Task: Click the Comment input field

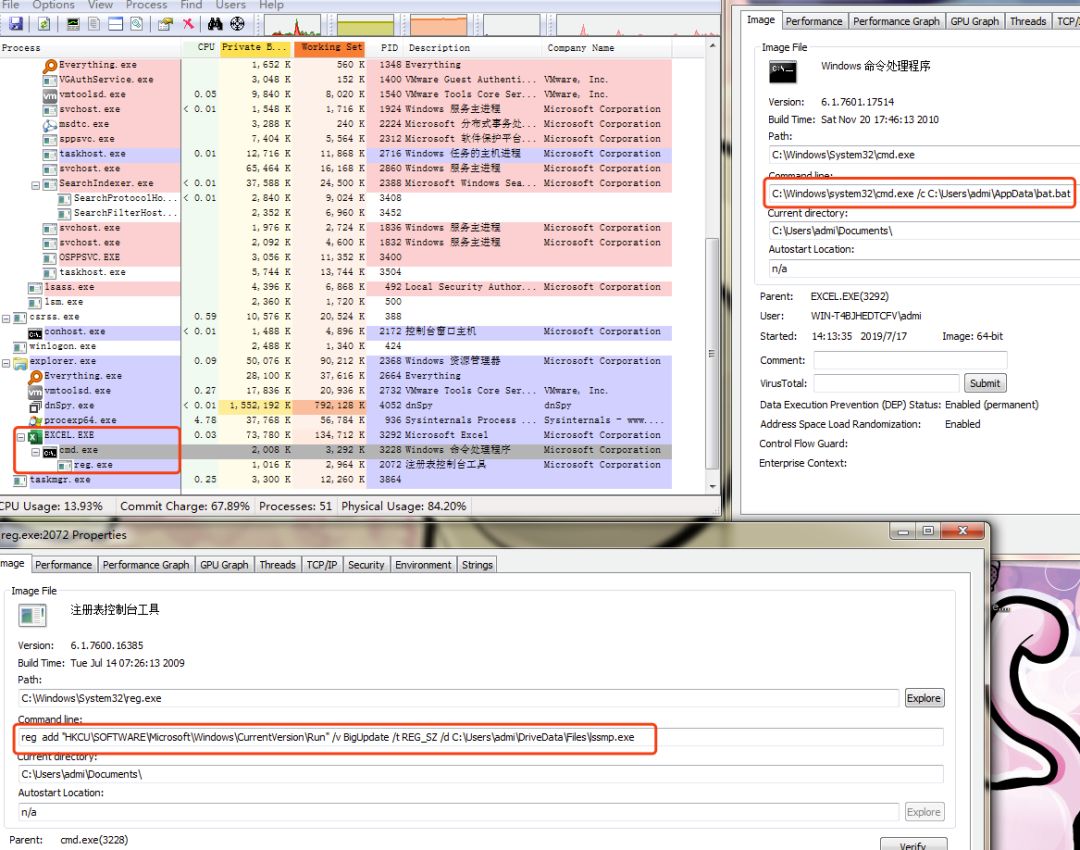Action: click(910, 360)
